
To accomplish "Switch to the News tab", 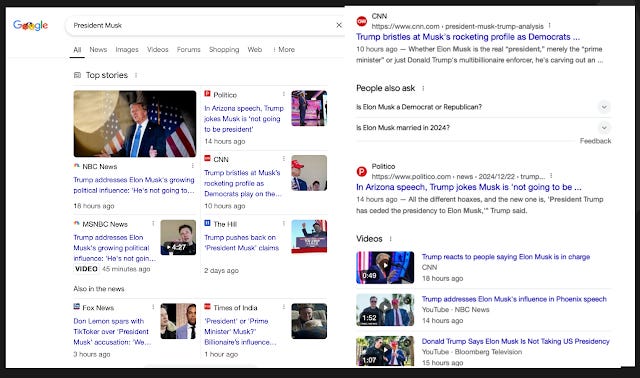I will point(98,49).
